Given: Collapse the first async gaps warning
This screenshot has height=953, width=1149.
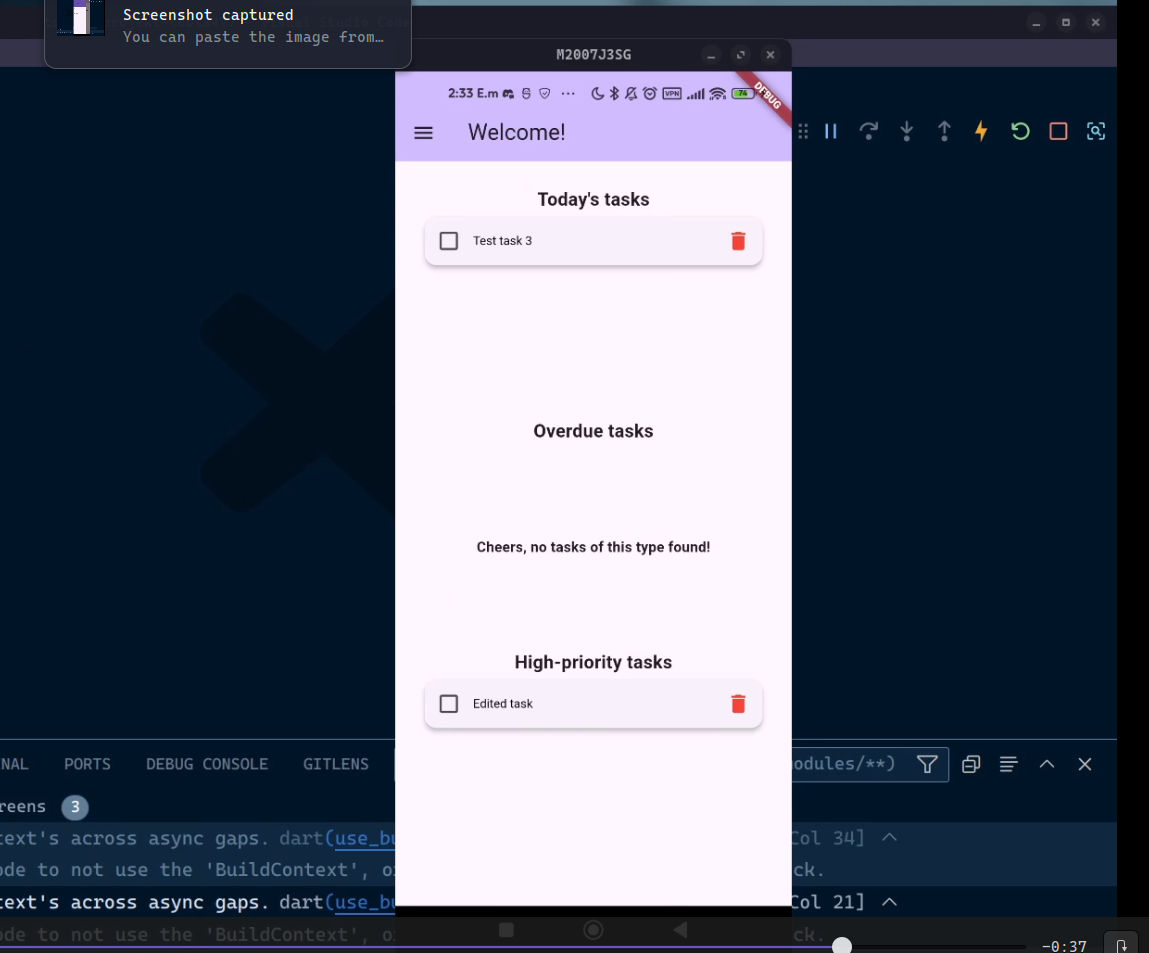Looking at the screenshot, I should point(889,837).
